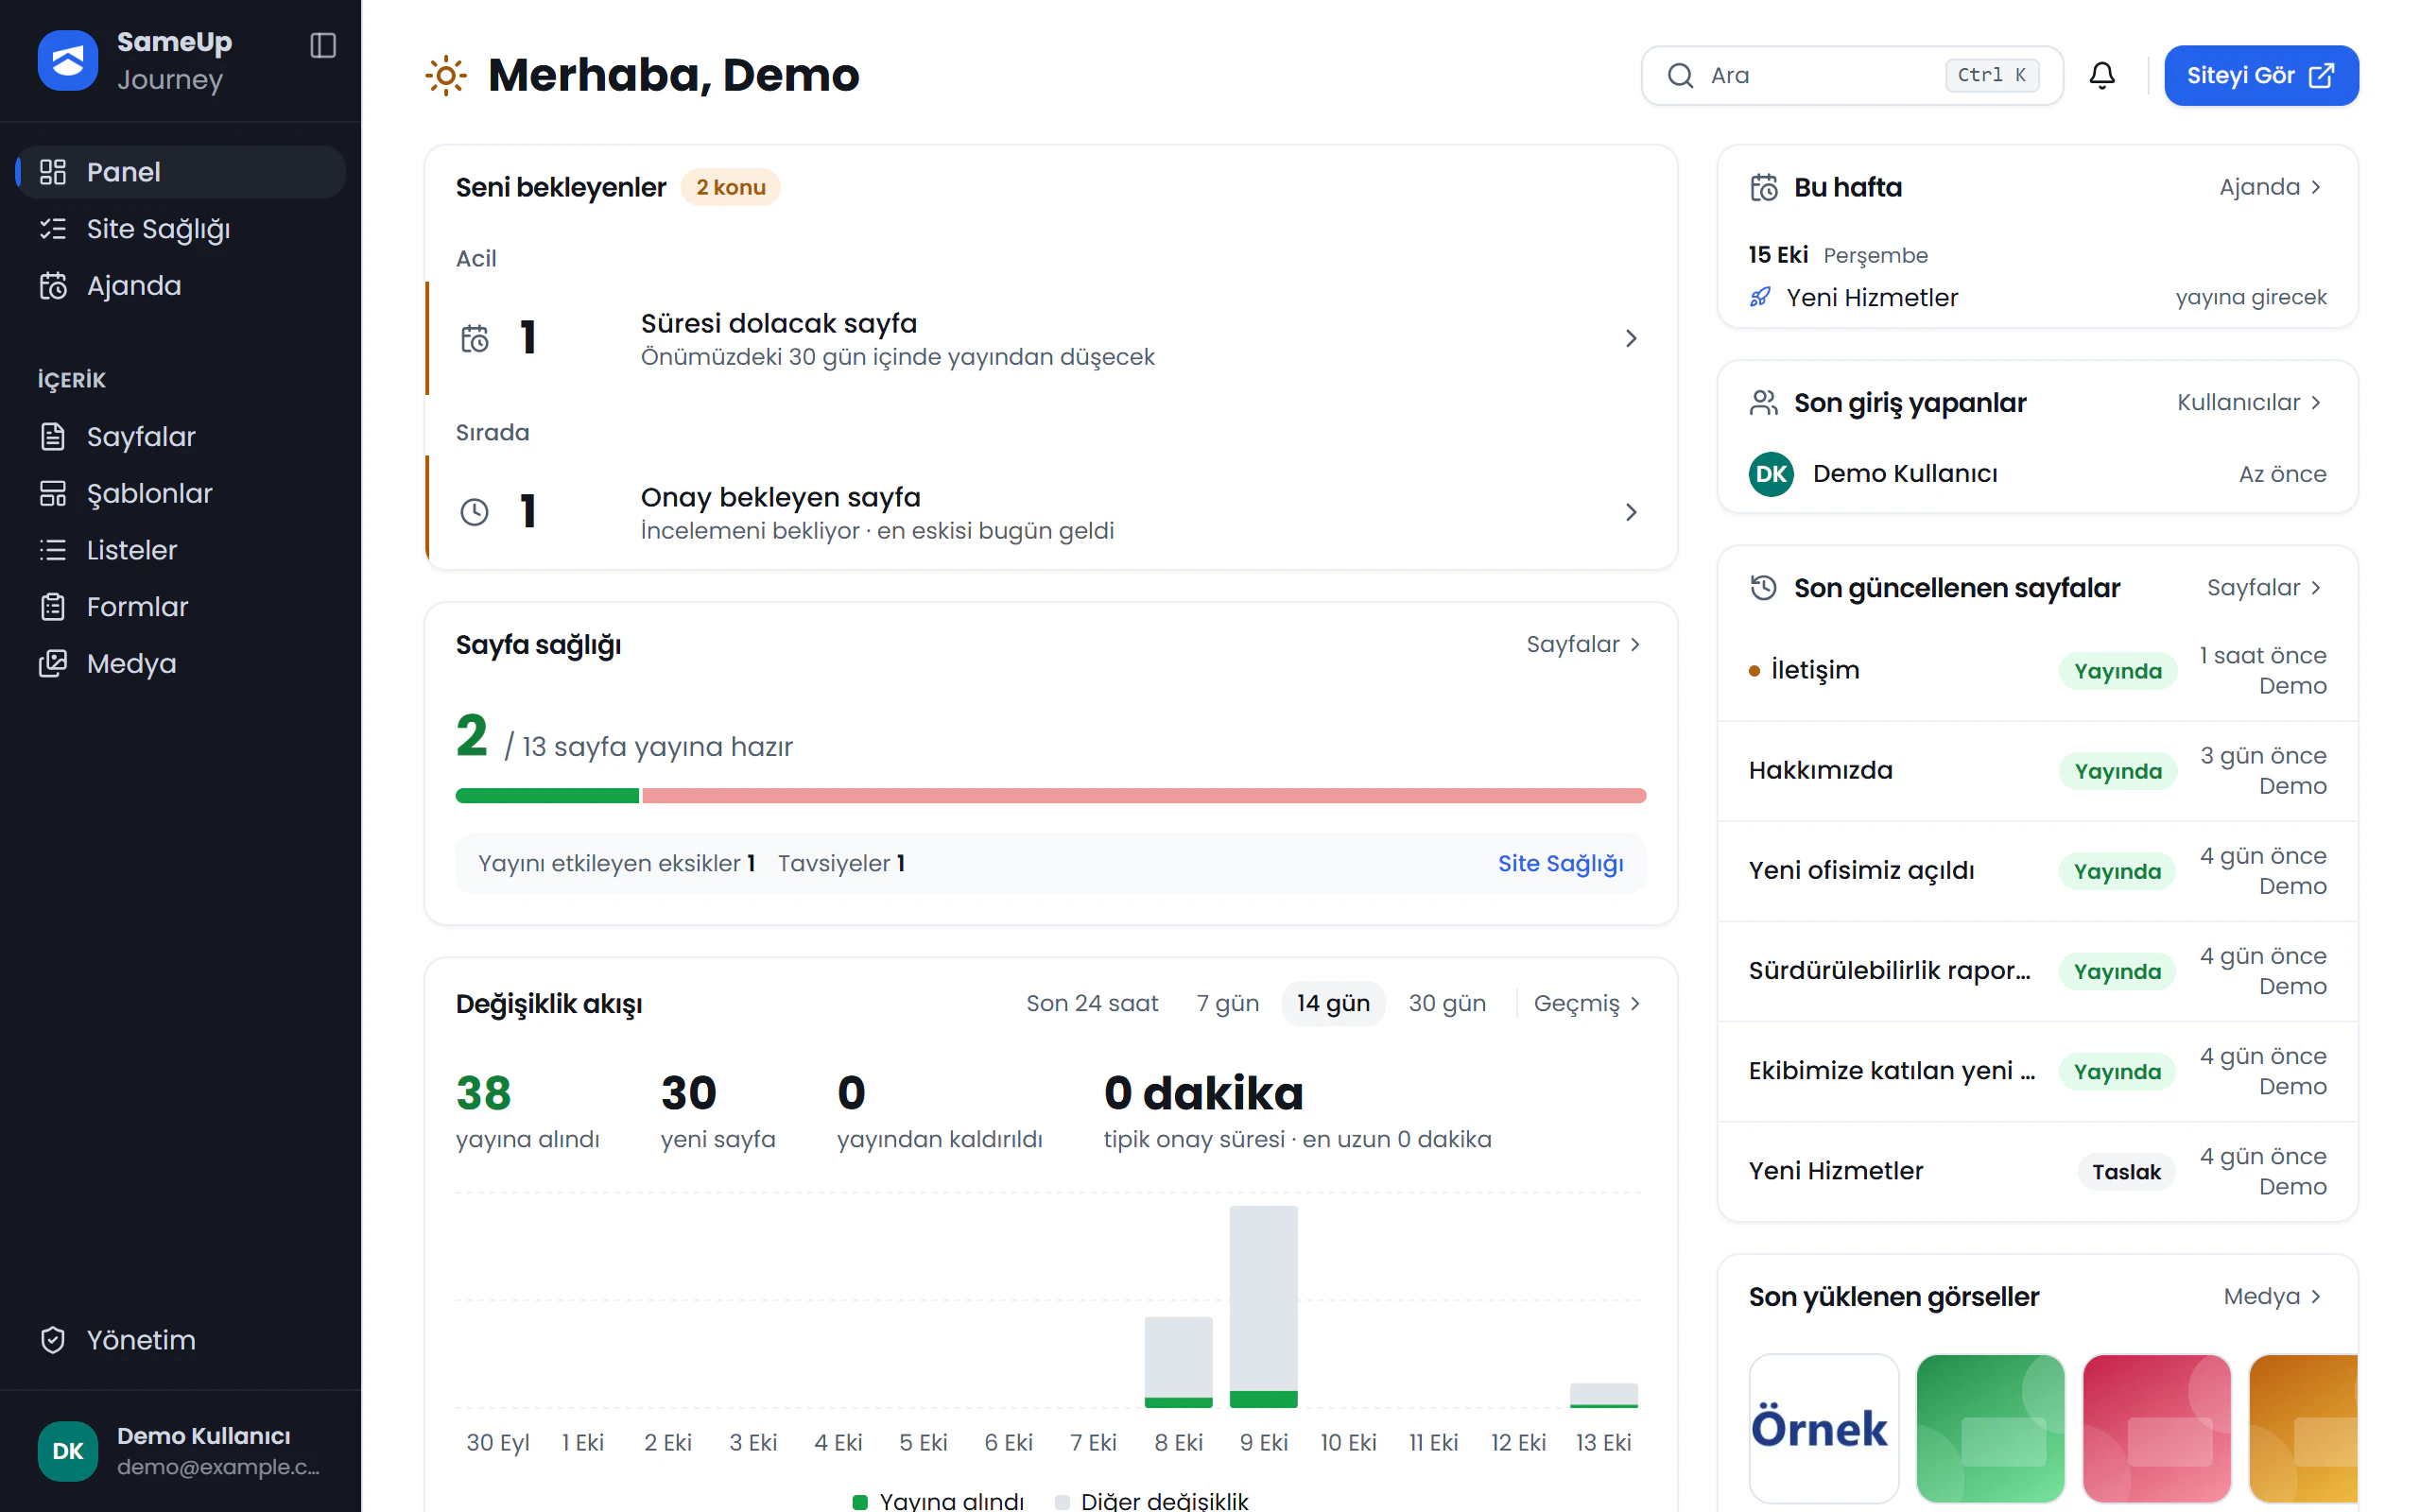The image size is (2420, 1512).
Task: Open the green image thumbnail
Action: [x=1990, y=1428]
